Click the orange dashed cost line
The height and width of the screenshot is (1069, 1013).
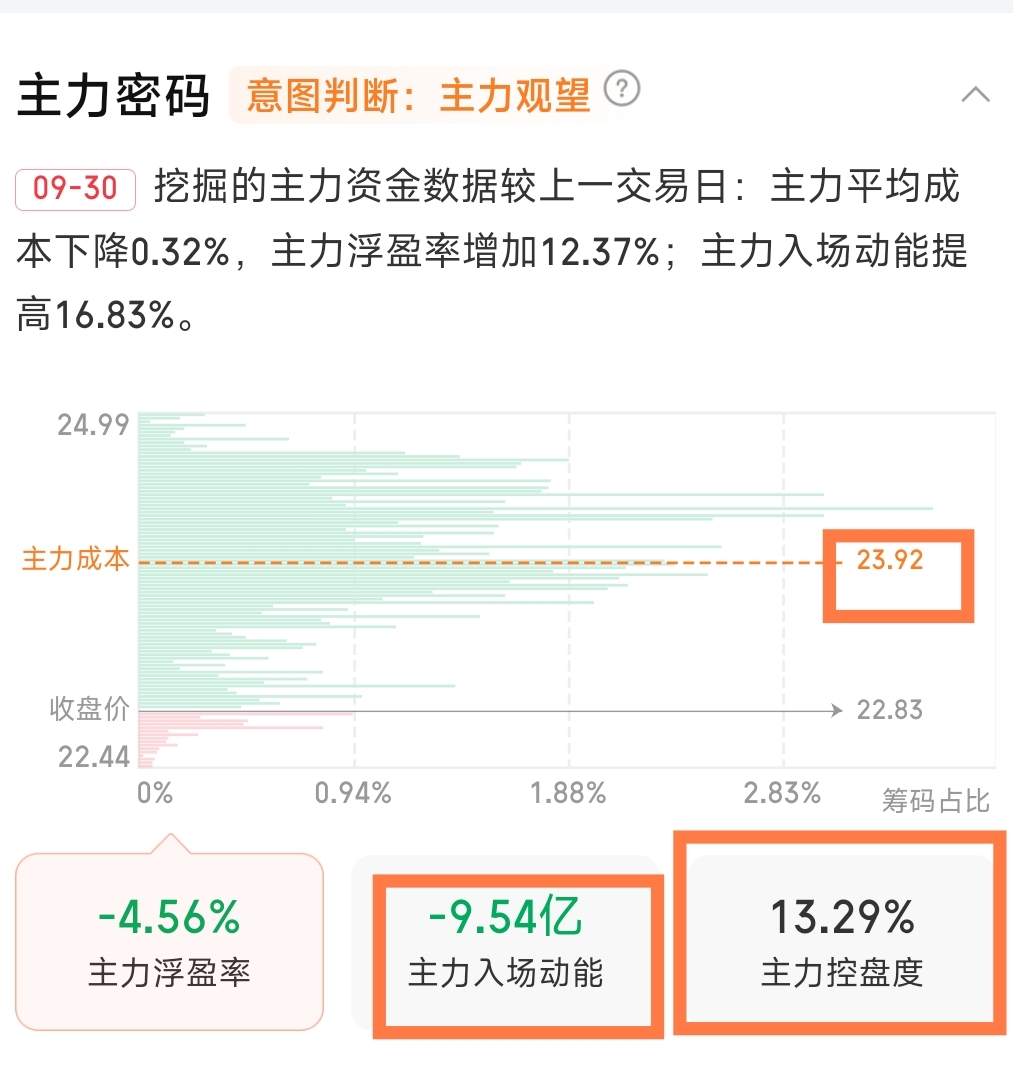pyautogui.click(x=489, y=563)
